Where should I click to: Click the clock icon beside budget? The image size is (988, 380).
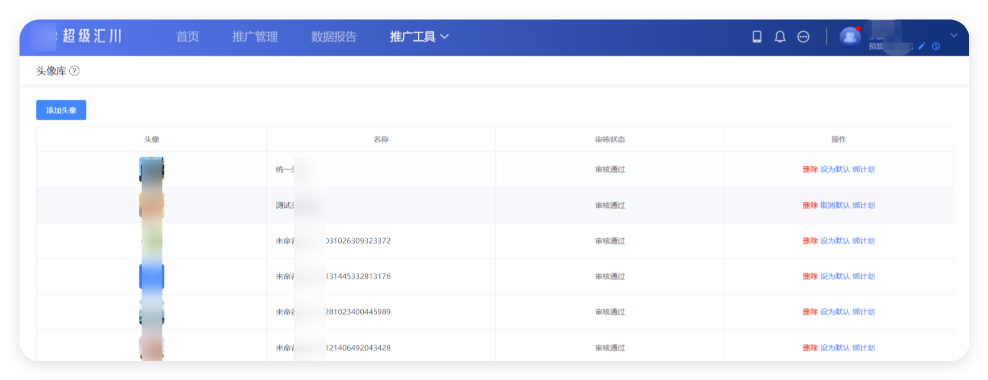coord(936,46)
